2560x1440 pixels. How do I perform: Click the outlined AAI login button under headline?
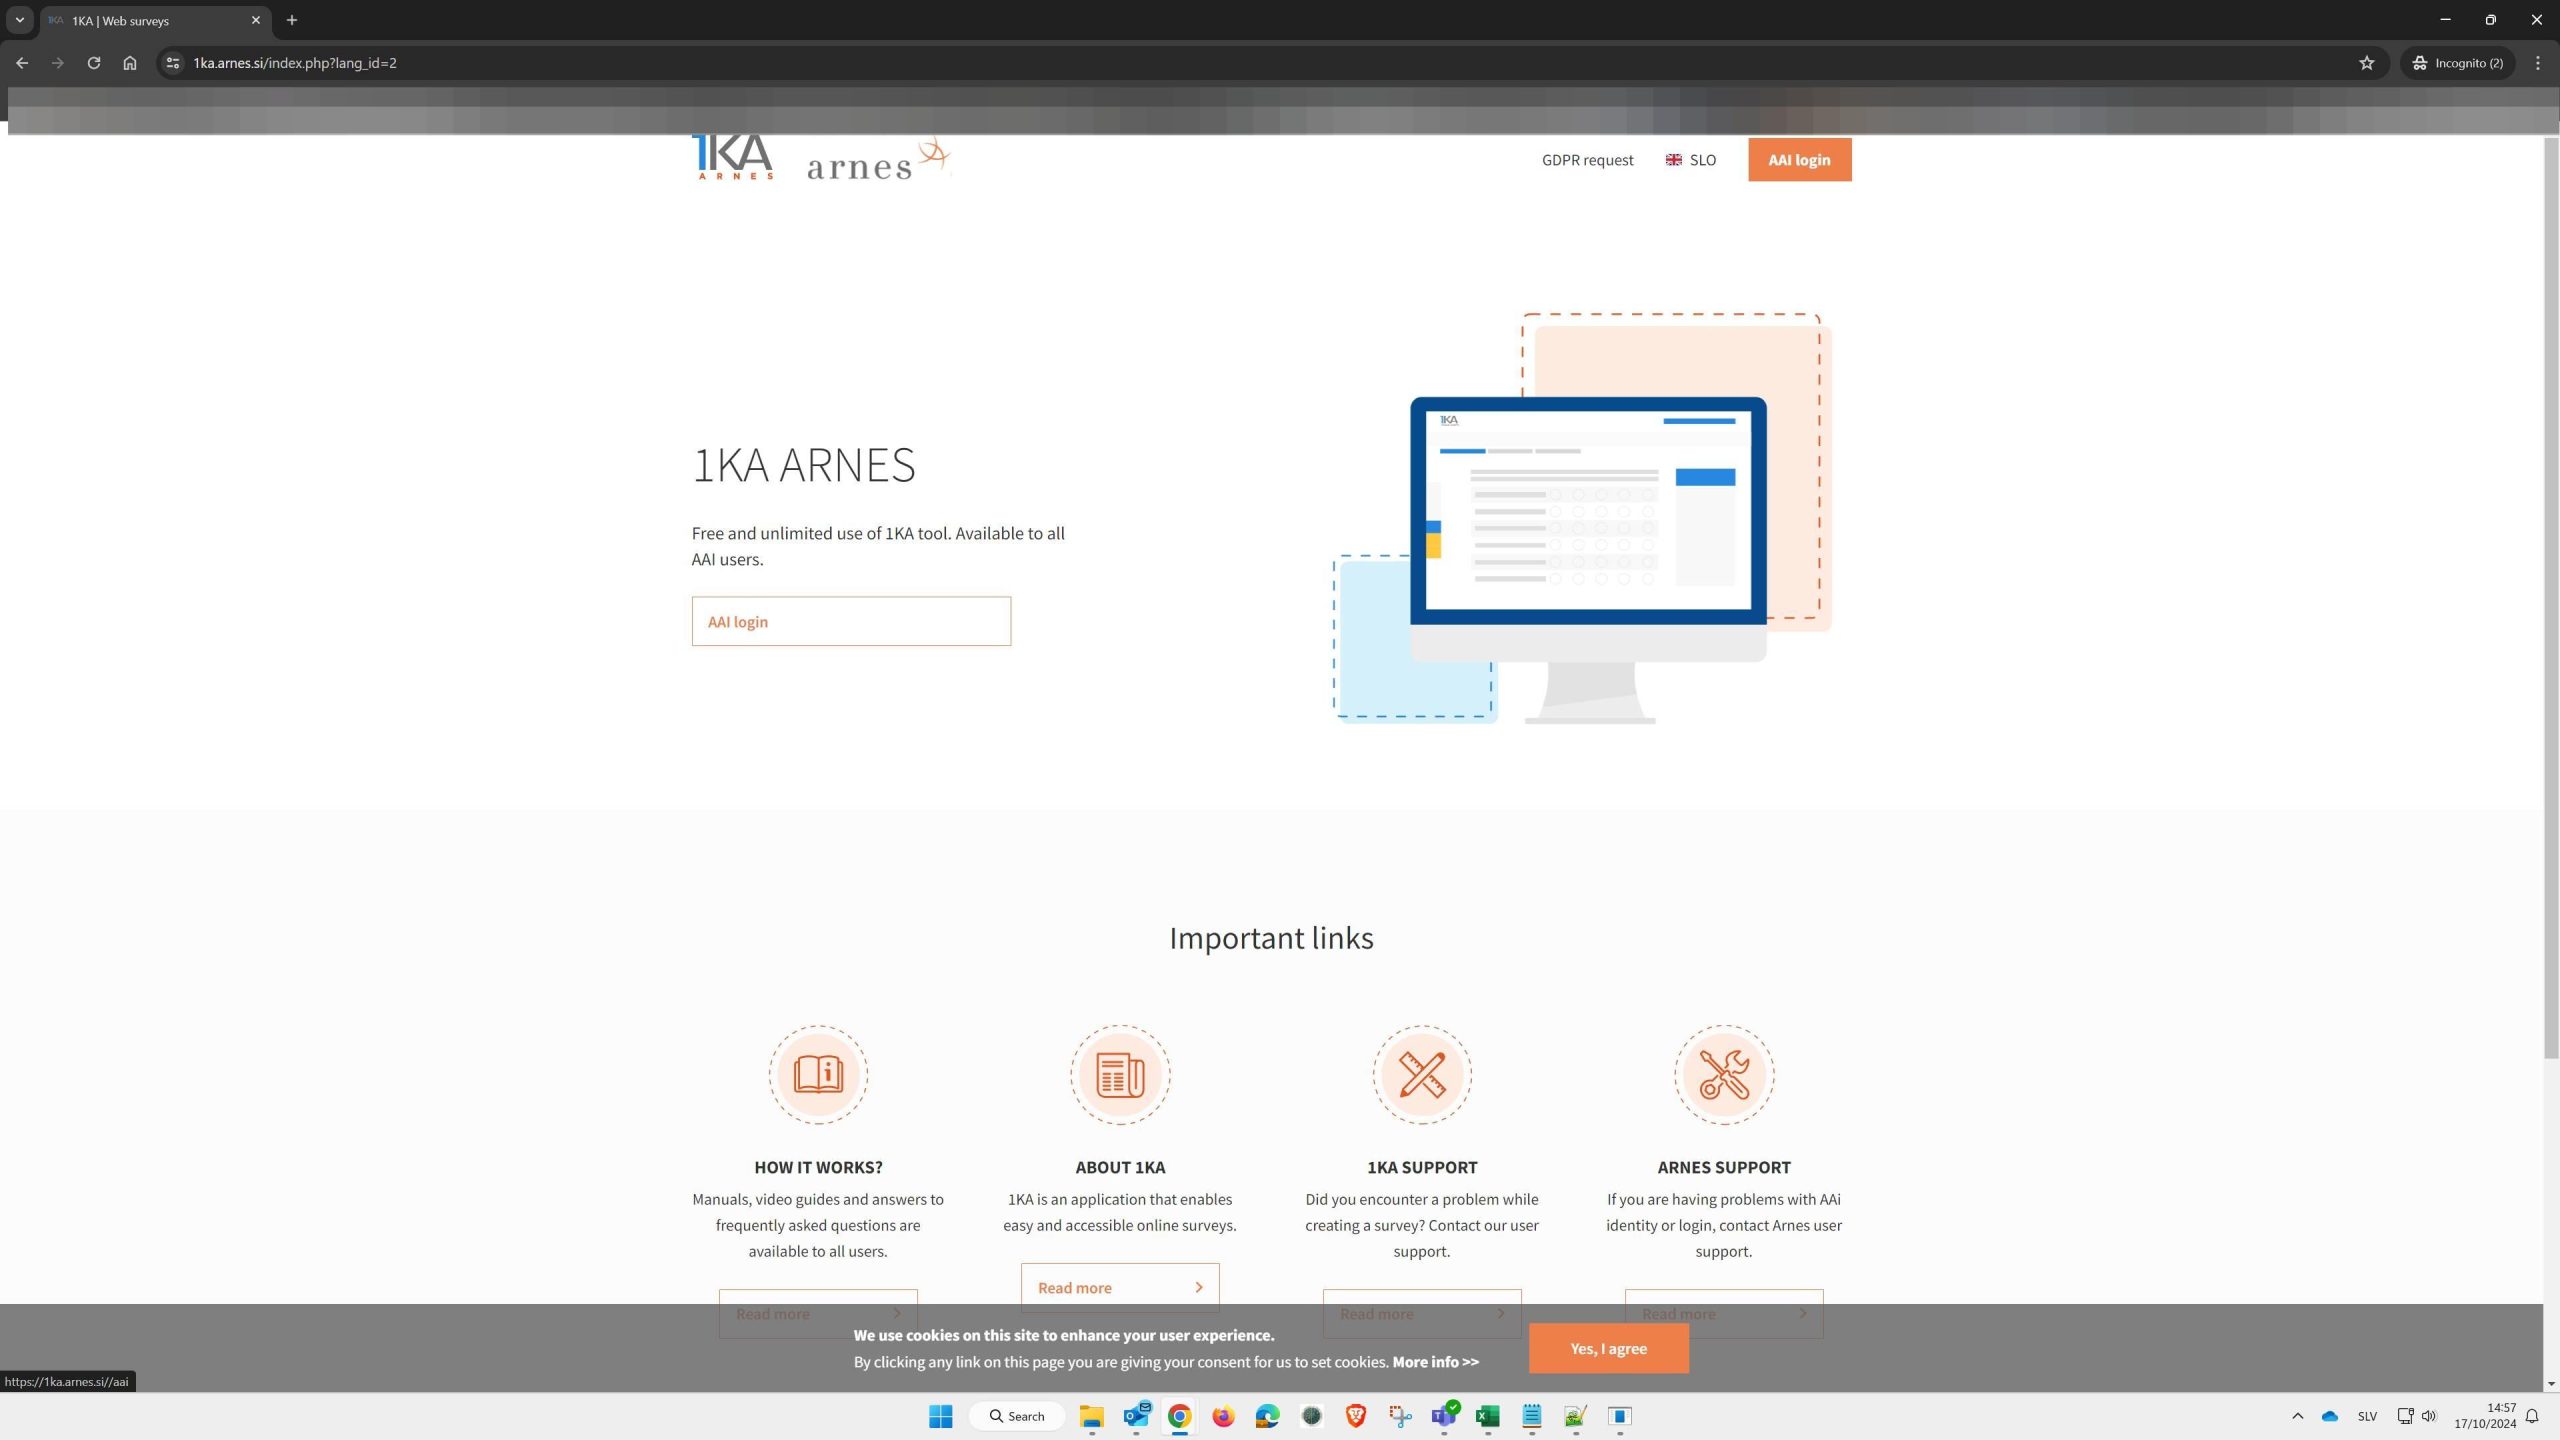[851, 621]
